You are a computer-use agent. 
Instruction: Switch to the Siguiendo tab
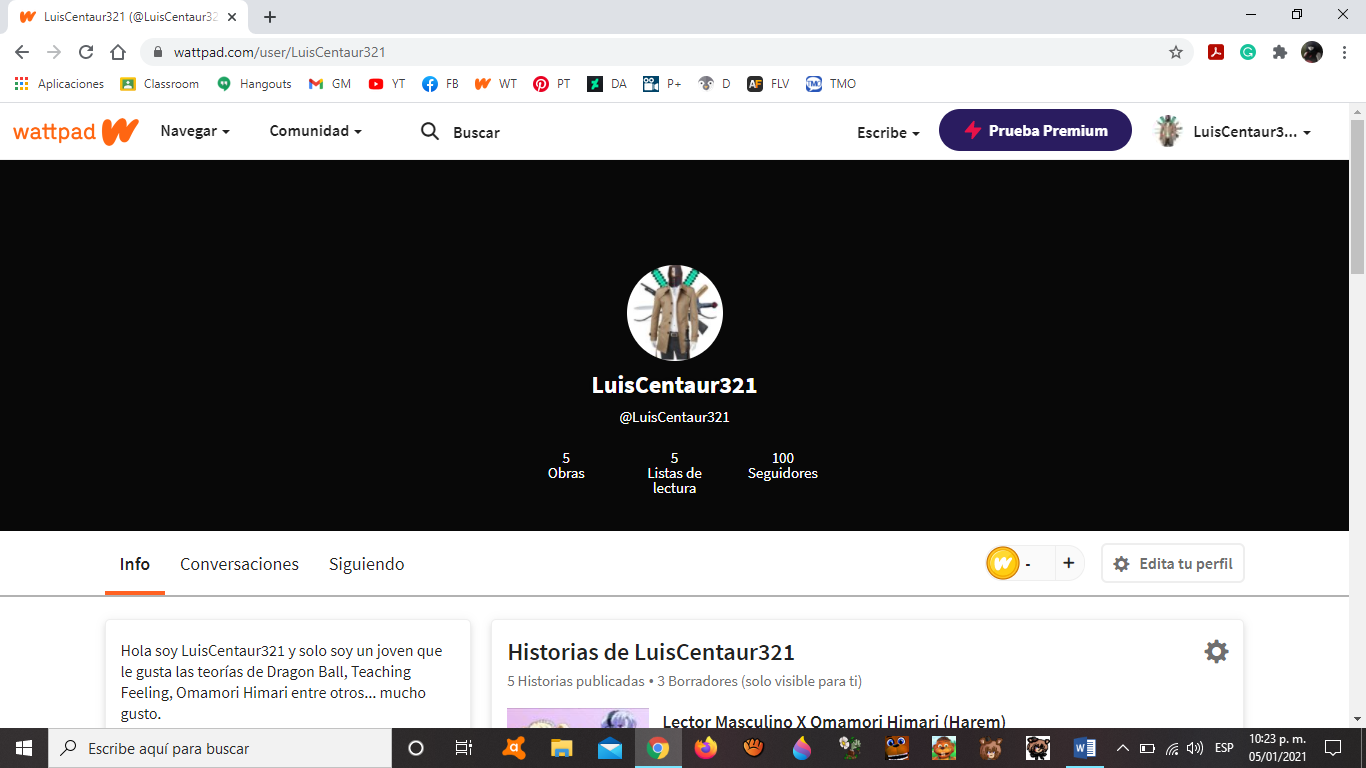pyautogui.click(x=367, y=564)
